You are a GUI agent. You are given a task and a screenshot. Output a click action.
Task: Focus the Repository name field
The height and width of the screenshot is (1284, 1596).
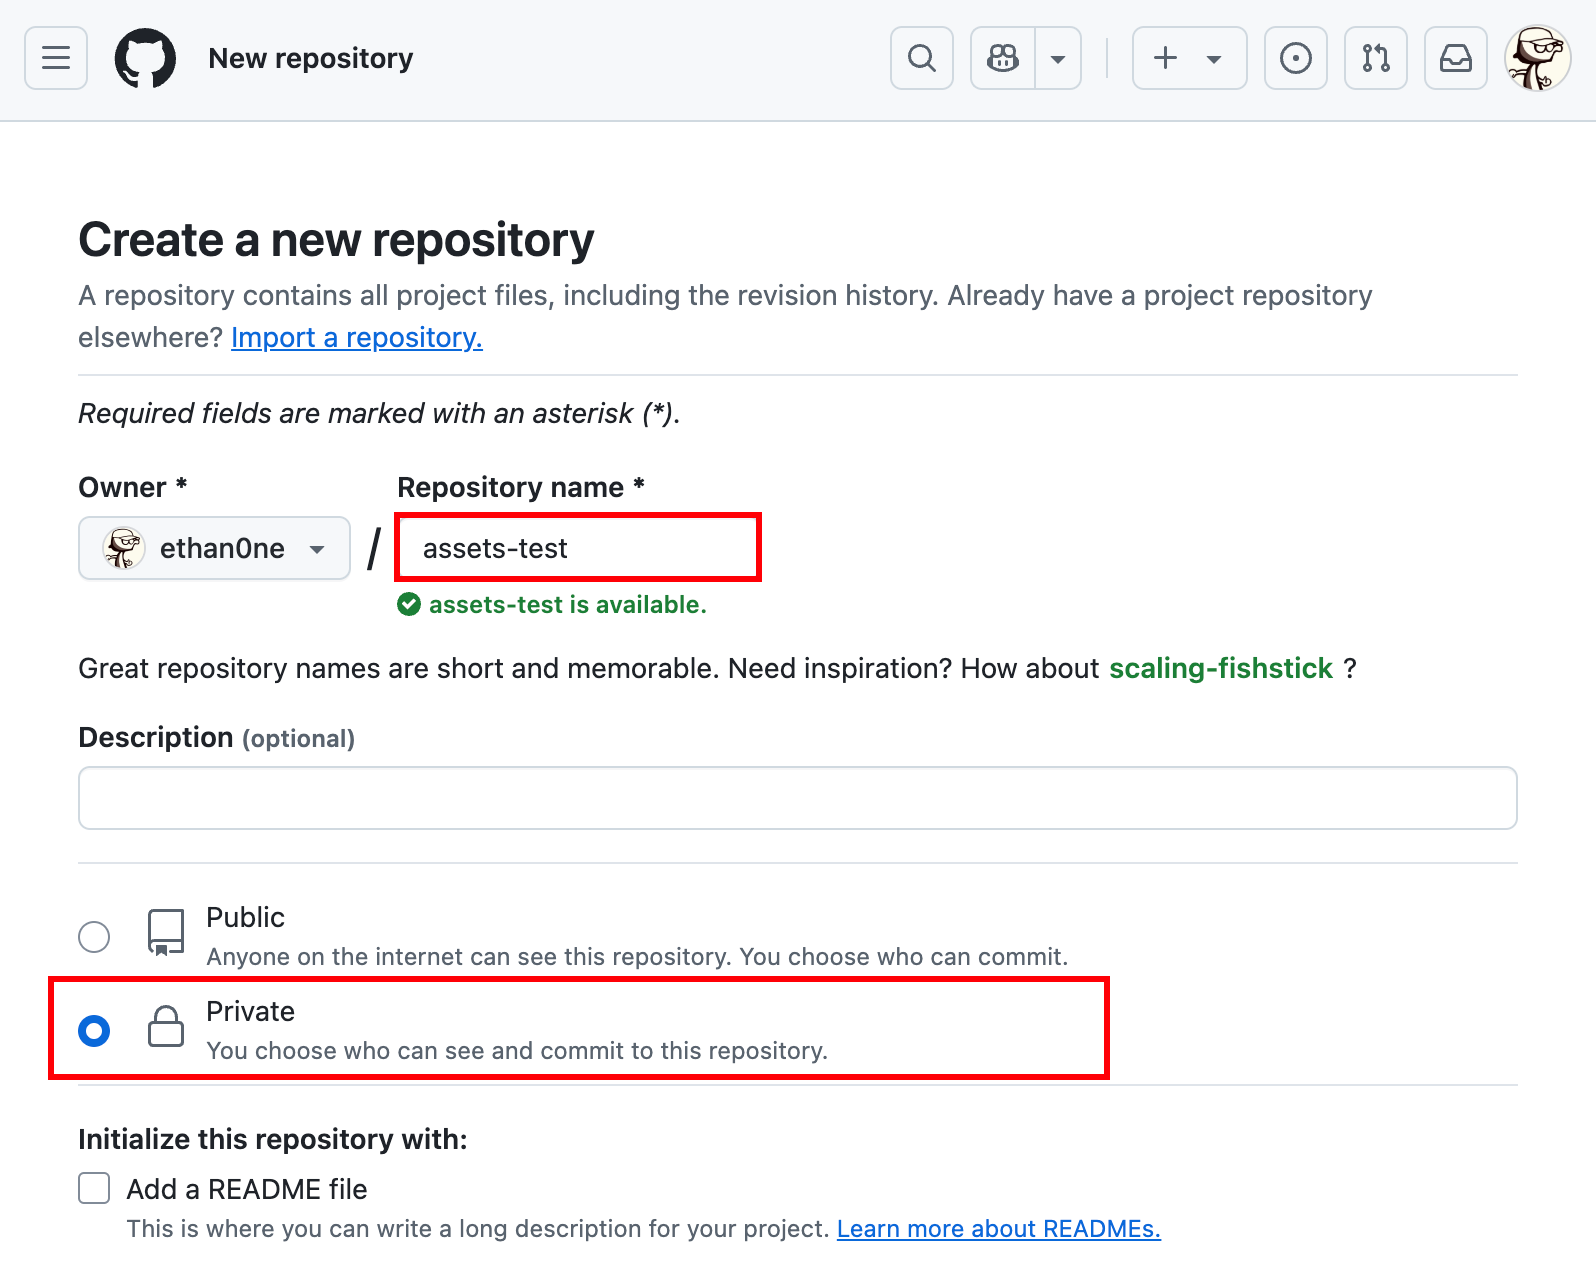click(578, 548)
